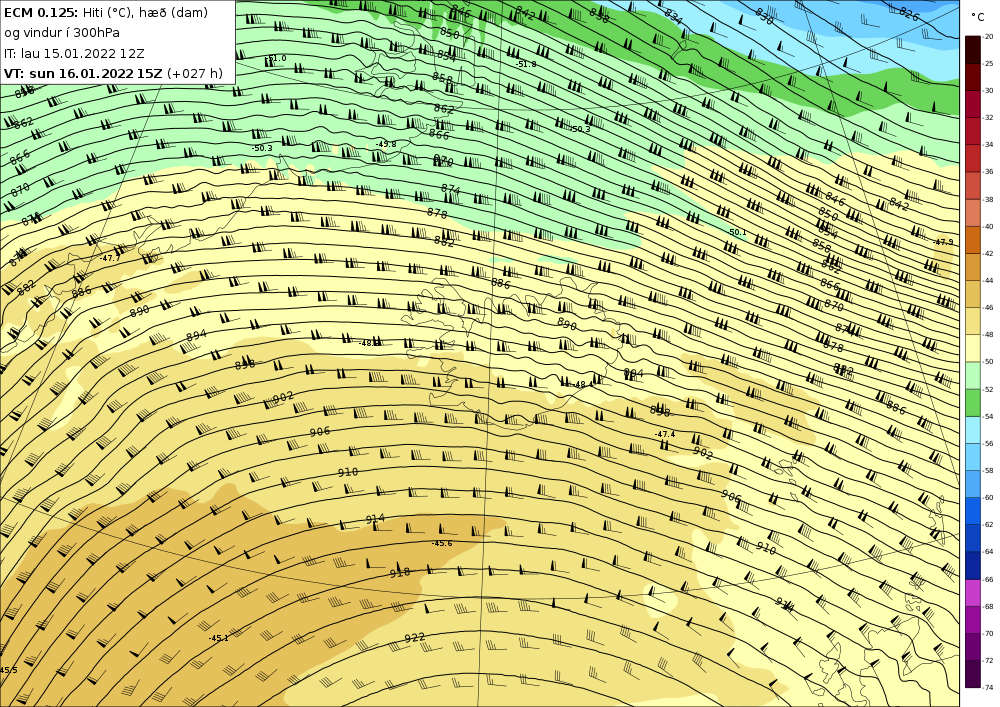Click the dark purple swatch between -72 and -74
This screenshot has height=707, width=1000.
(x=973, y=674)
